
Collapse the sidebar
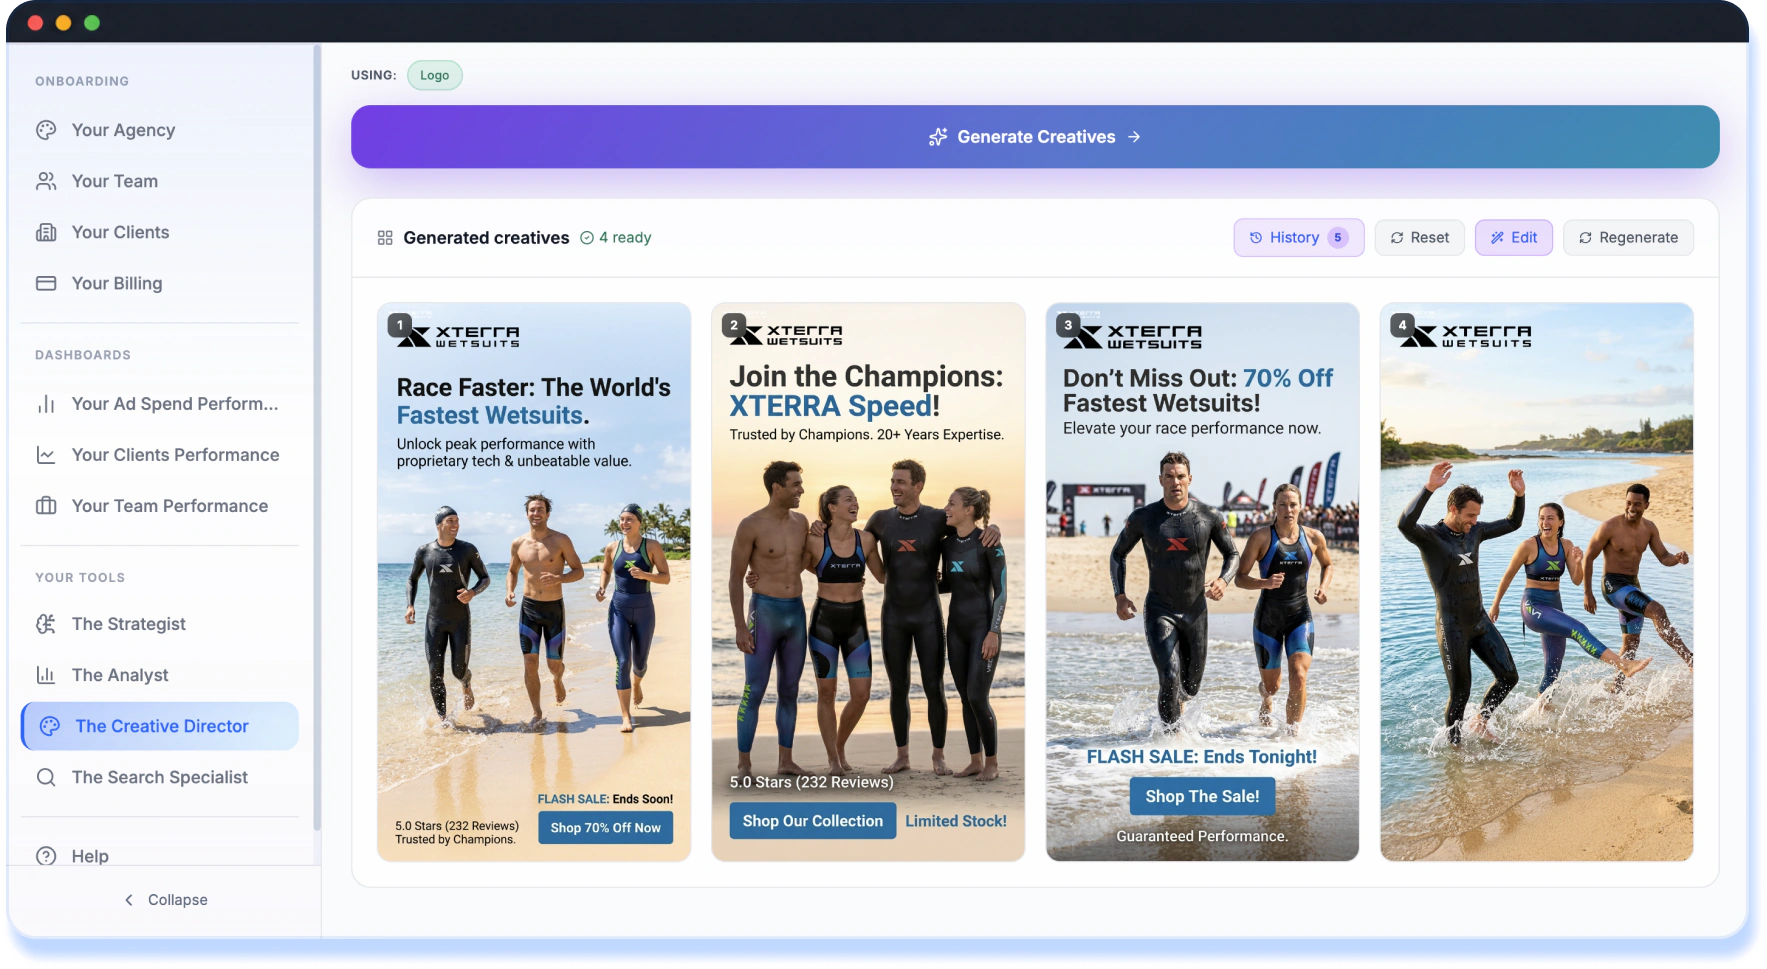click(x=165, y=900)
